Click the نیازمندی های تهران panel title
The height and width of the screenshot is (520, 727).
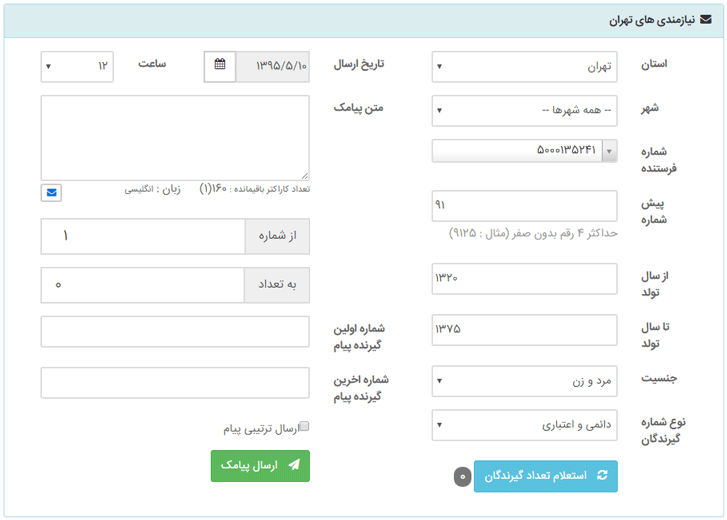coord(652,20)
